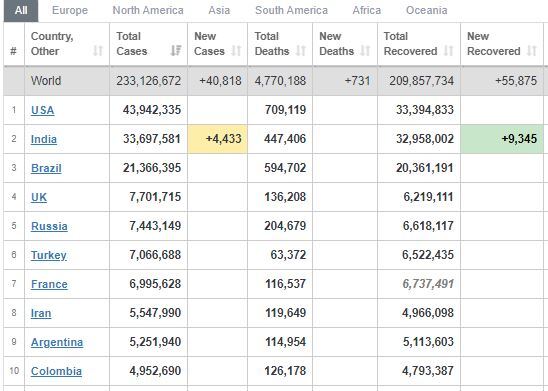Open the Asia tab

click(x=219, y=10)
